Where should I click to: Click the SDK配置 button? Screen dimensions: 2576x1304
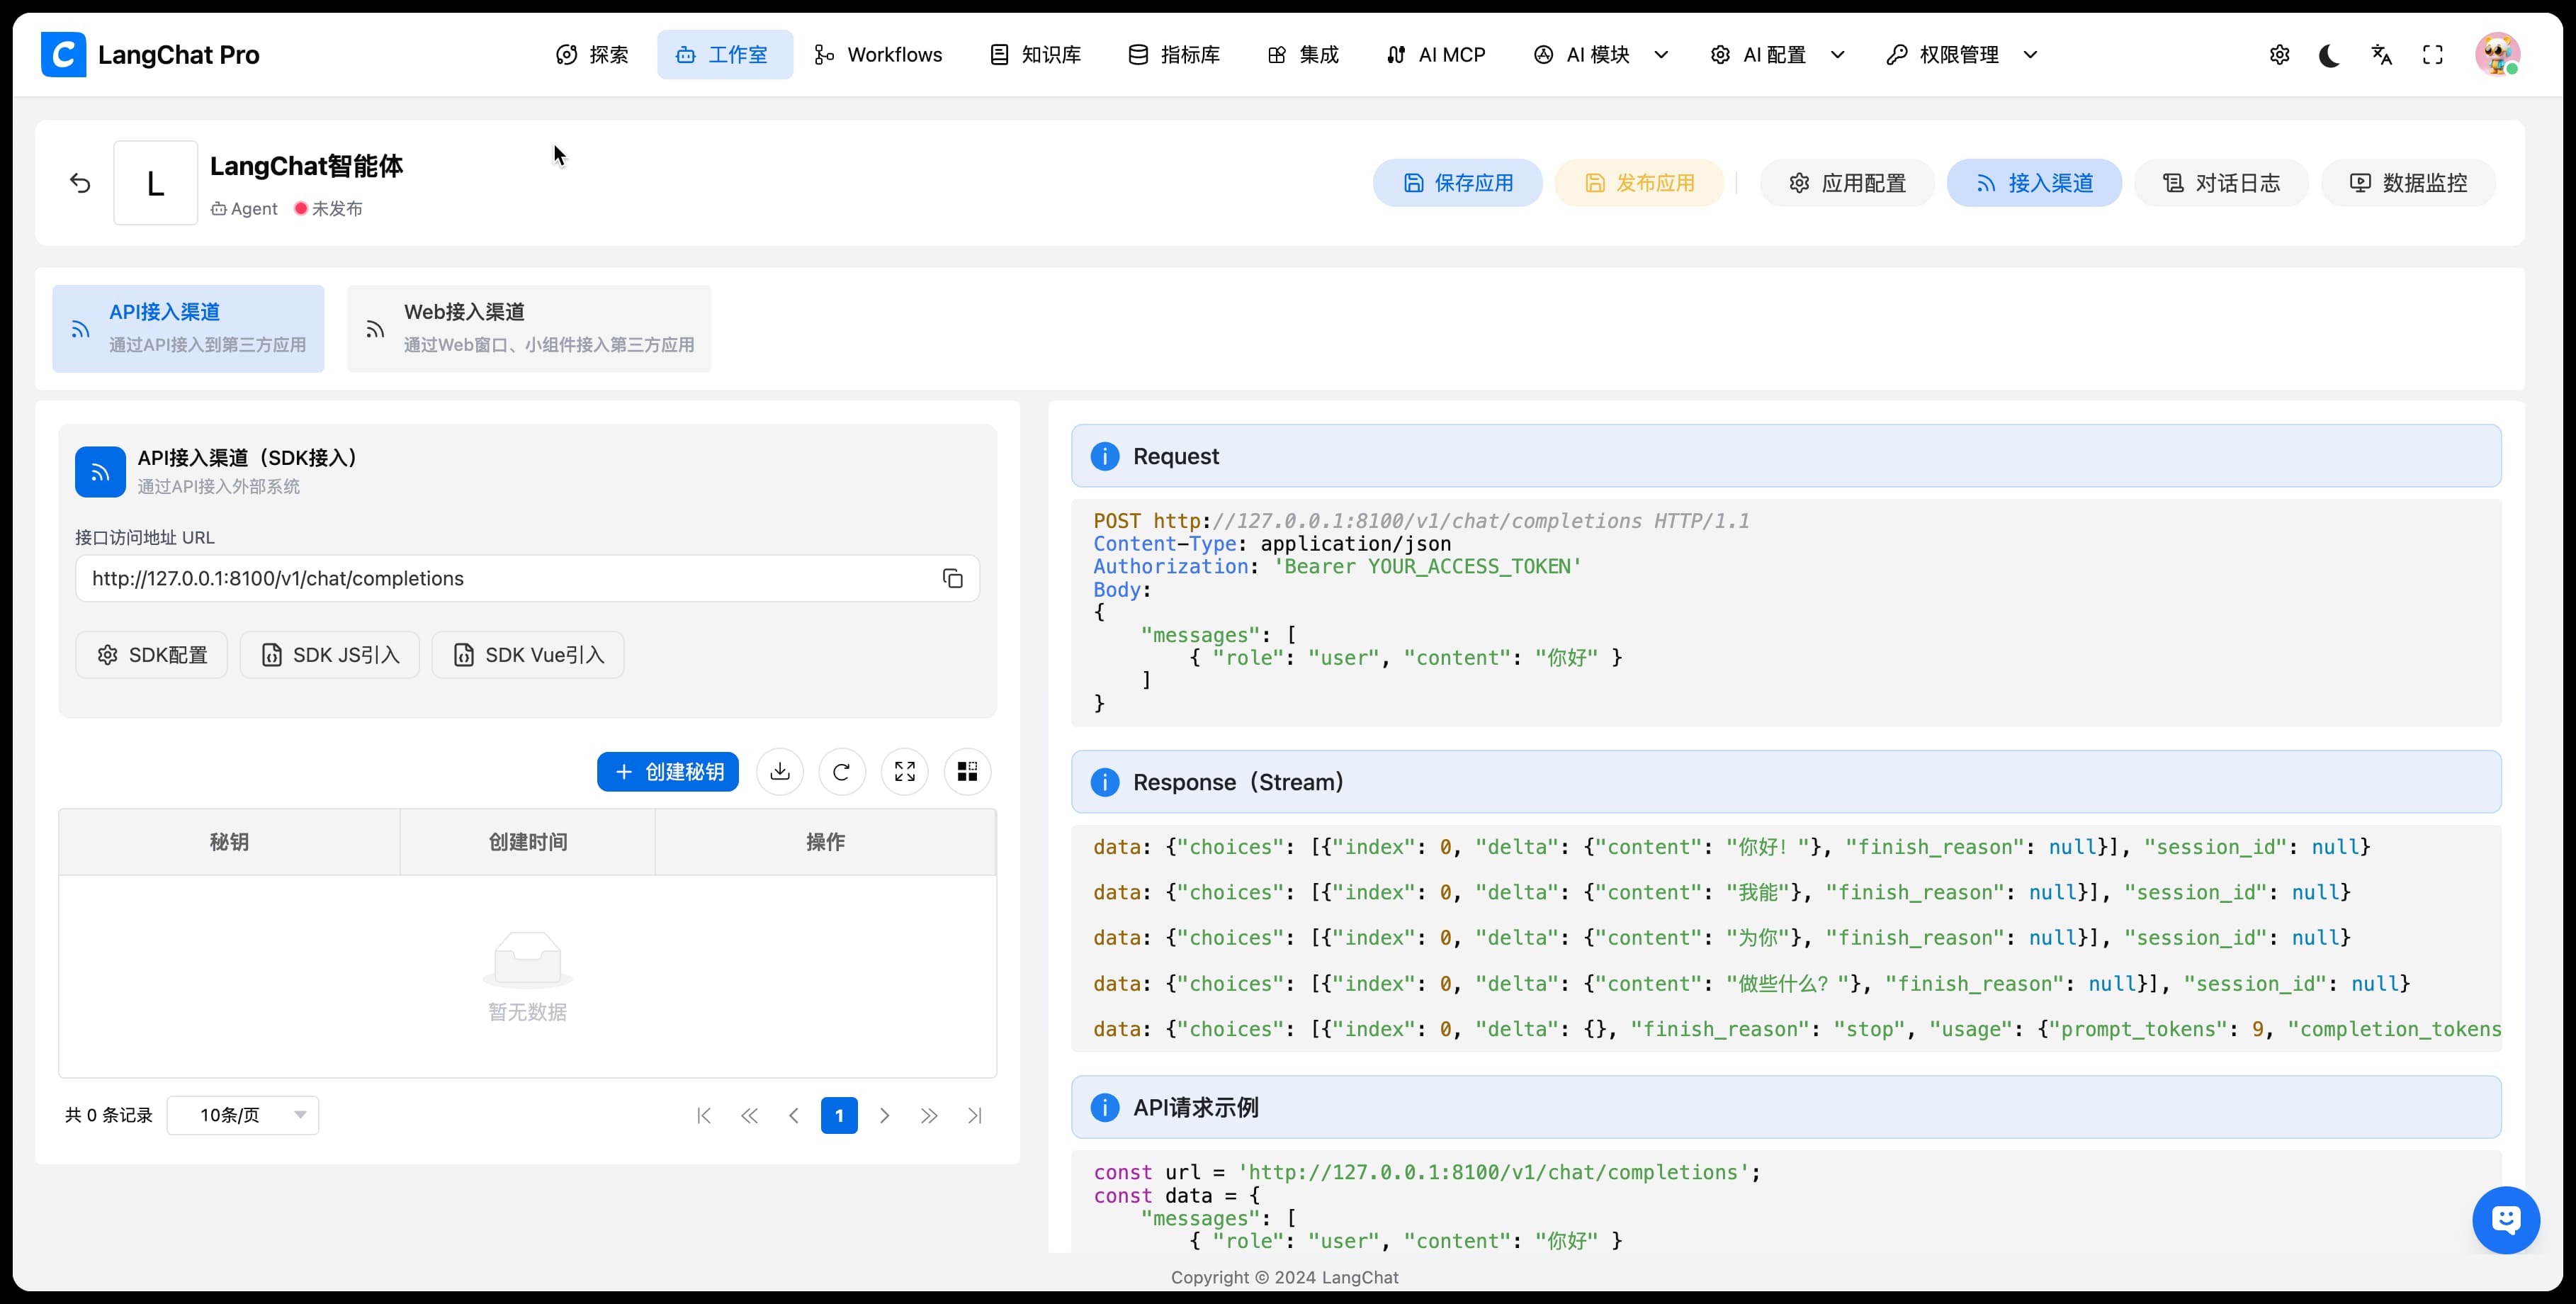coord(152,655)
